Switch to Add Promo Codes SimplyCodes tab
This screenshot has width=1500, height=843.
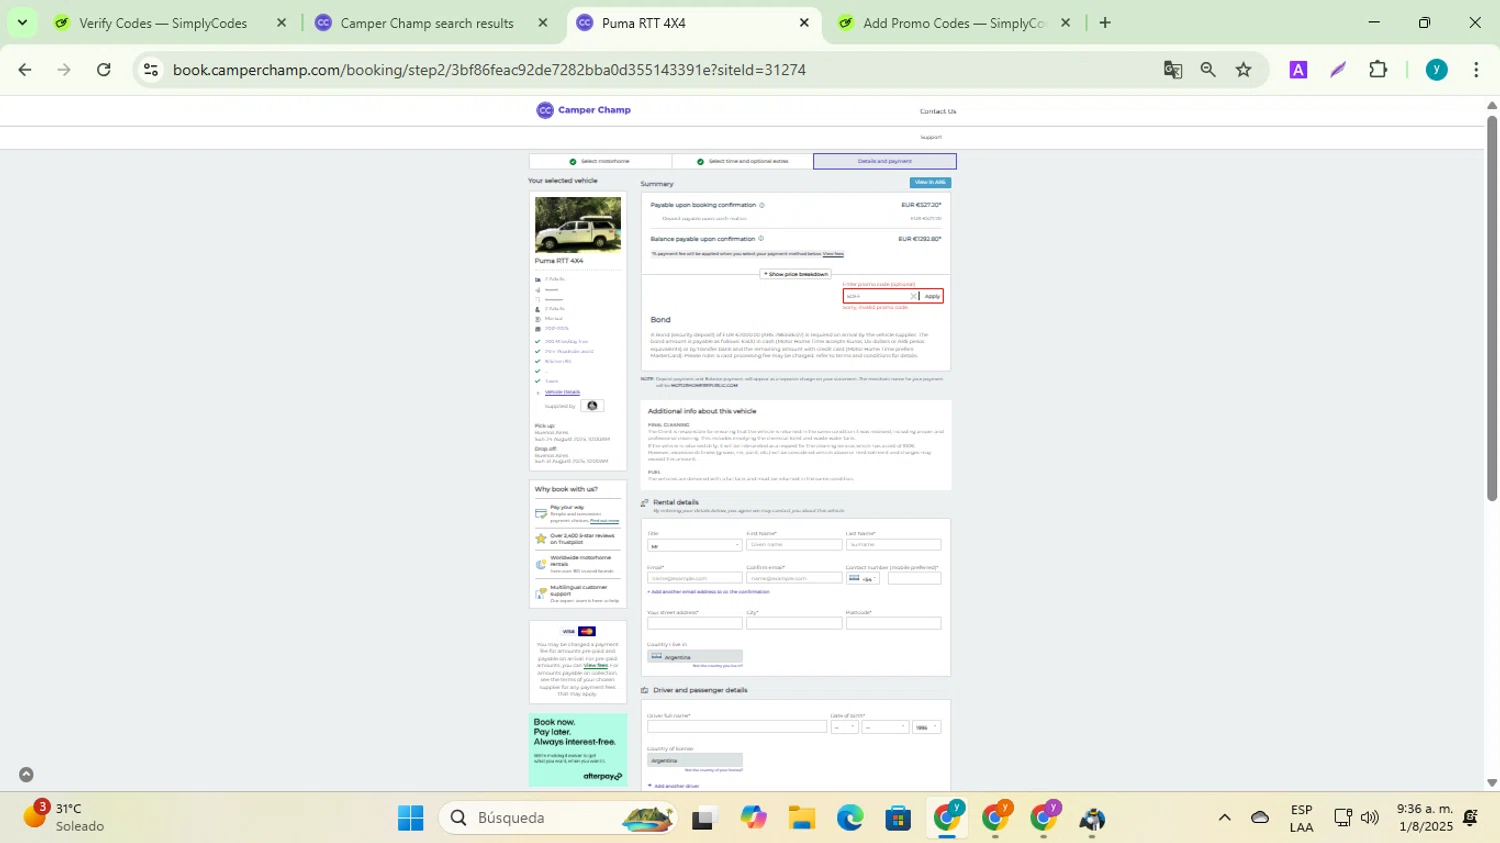[x=953, y=23]
